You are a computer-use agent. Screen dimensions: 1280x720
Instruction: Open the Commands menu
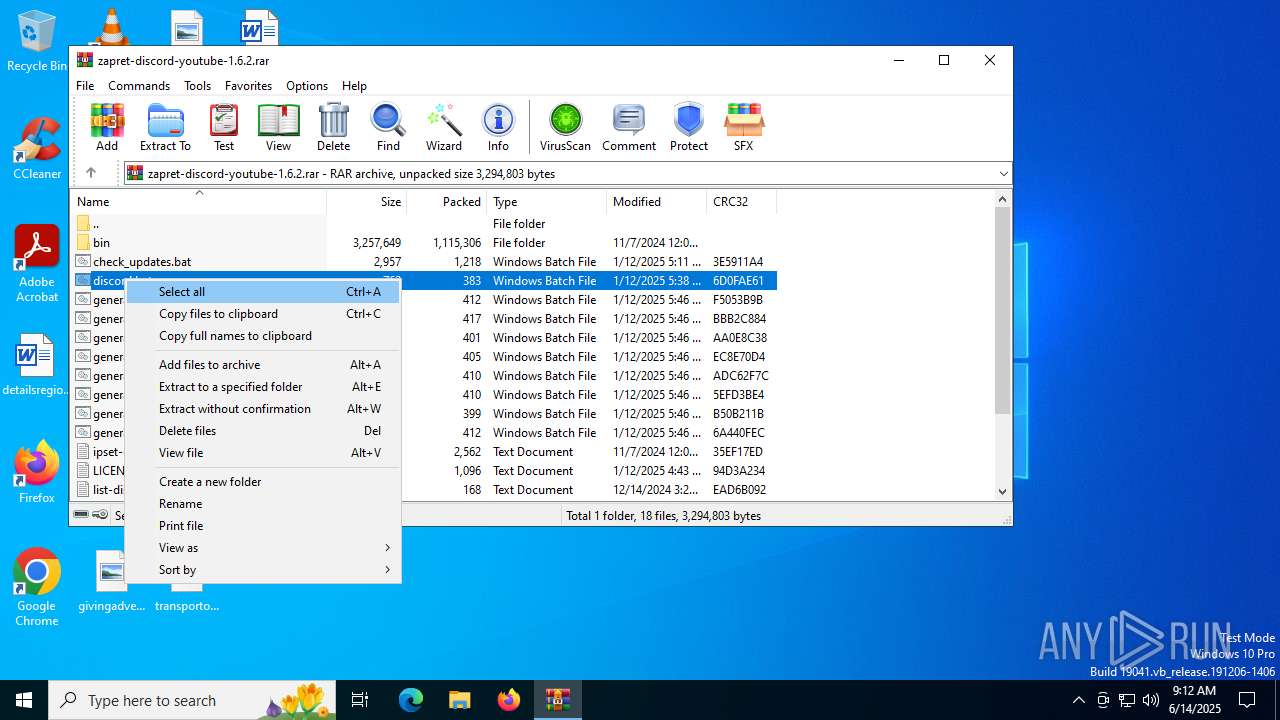(x=139, y=86)
